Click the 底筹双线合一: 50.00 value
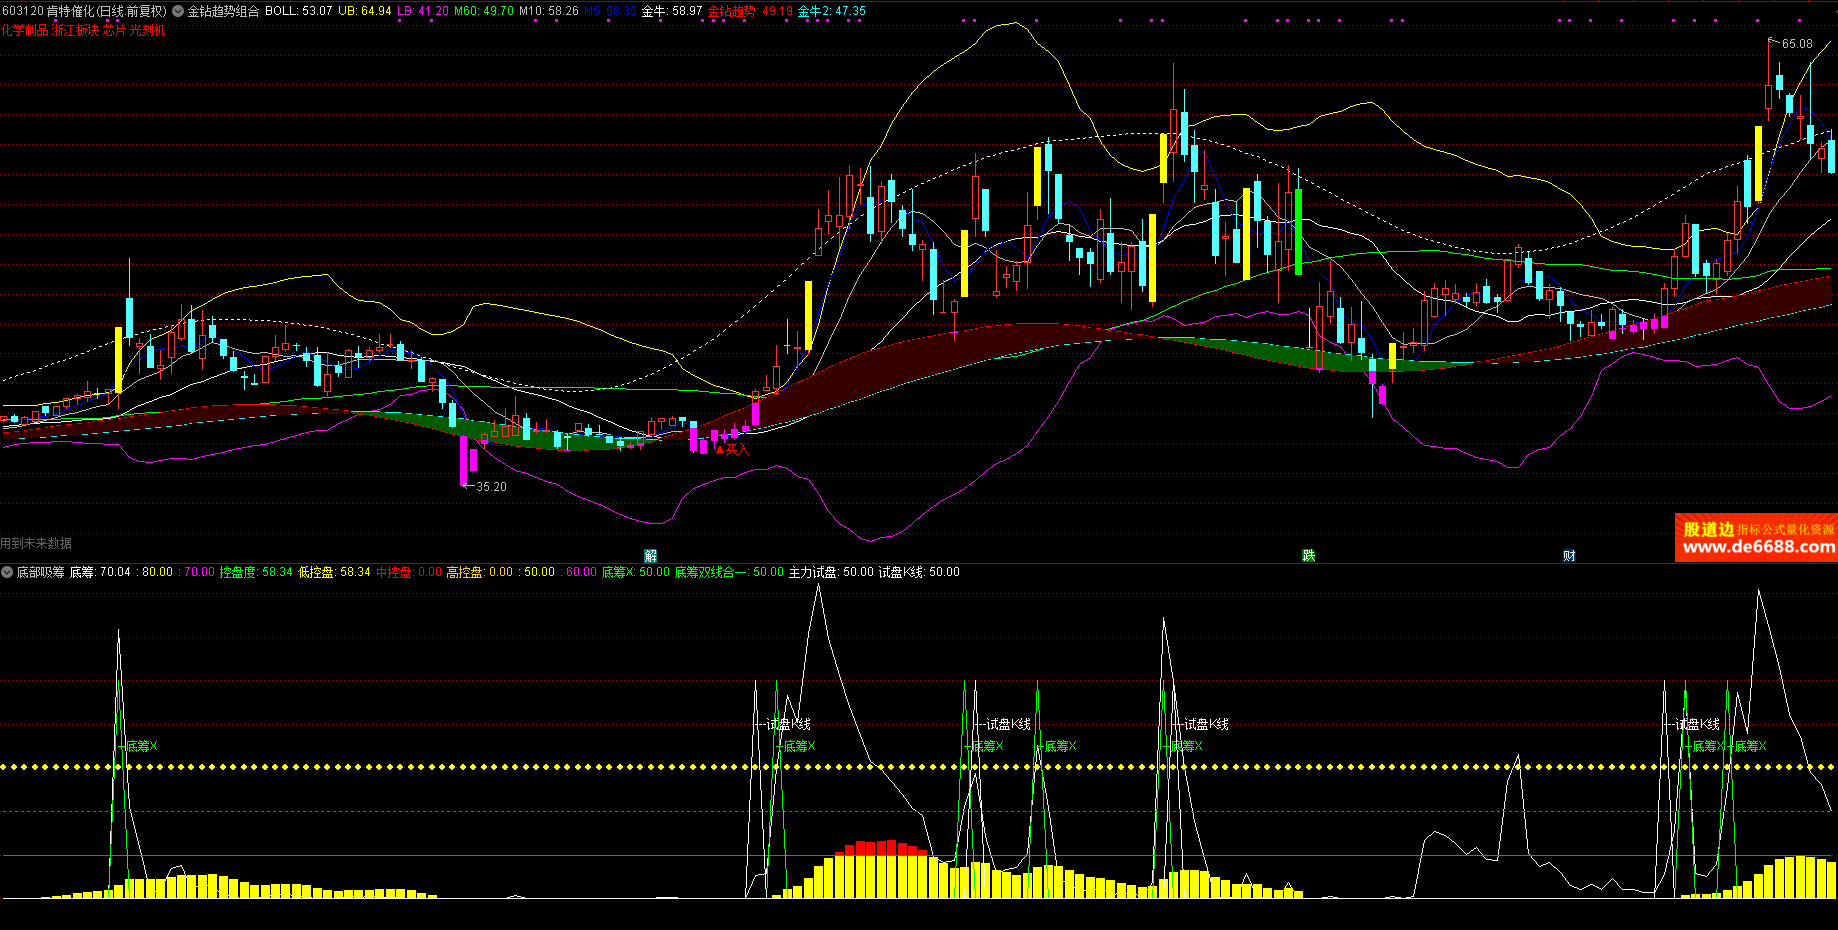Viewport: 1838px width, 930px height. [729, 572]
